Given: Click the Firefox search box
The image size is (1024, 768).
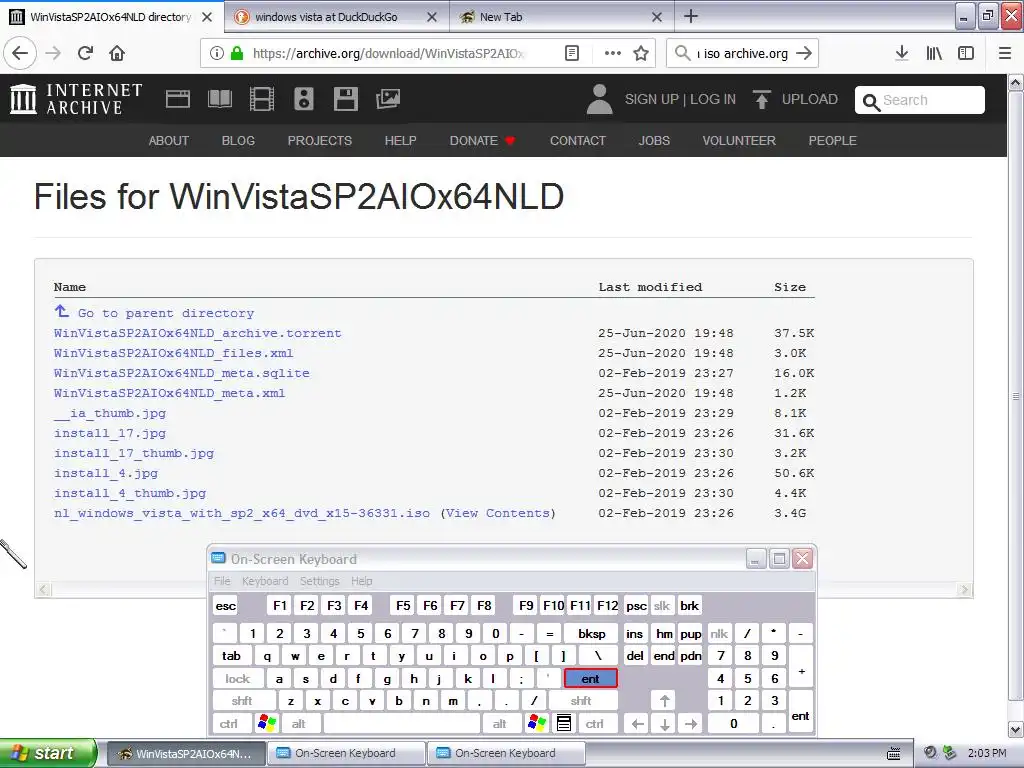Looking at the screenshot, I should (x=742, y=53).
